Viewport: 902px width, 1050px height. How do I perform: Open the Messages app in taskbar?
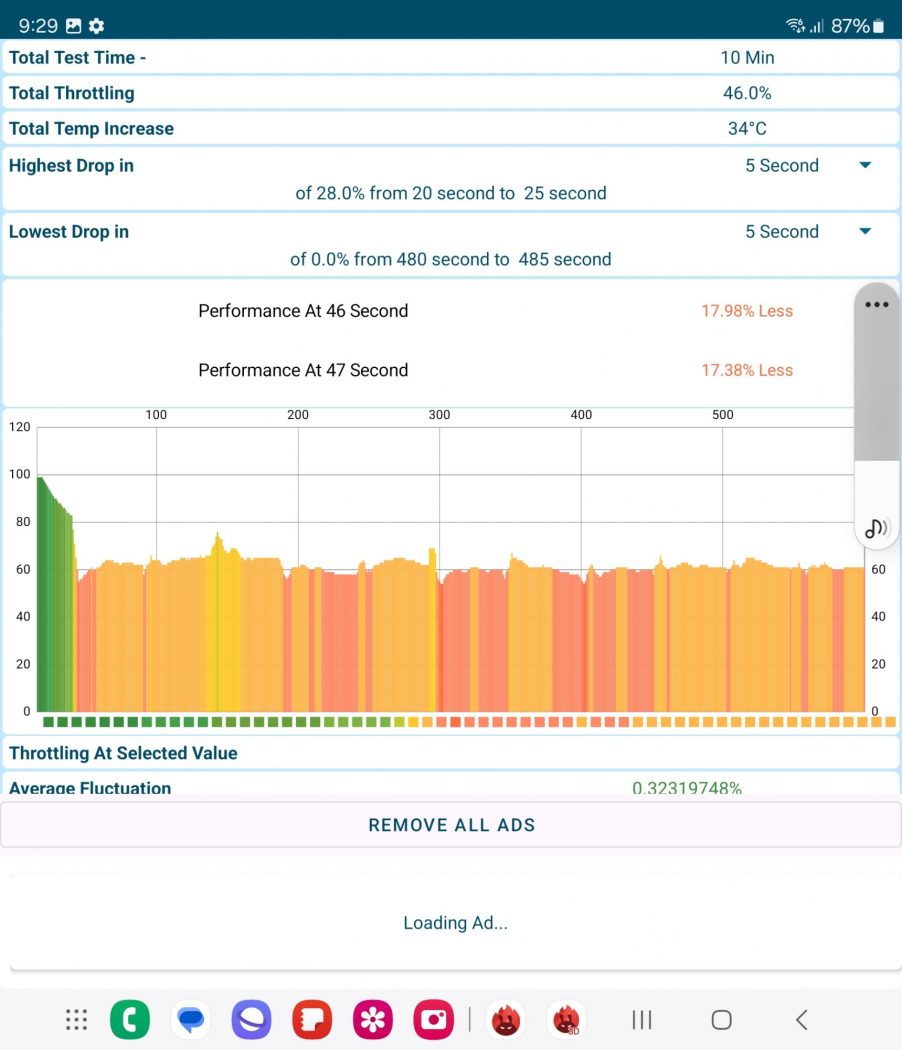190,1020
